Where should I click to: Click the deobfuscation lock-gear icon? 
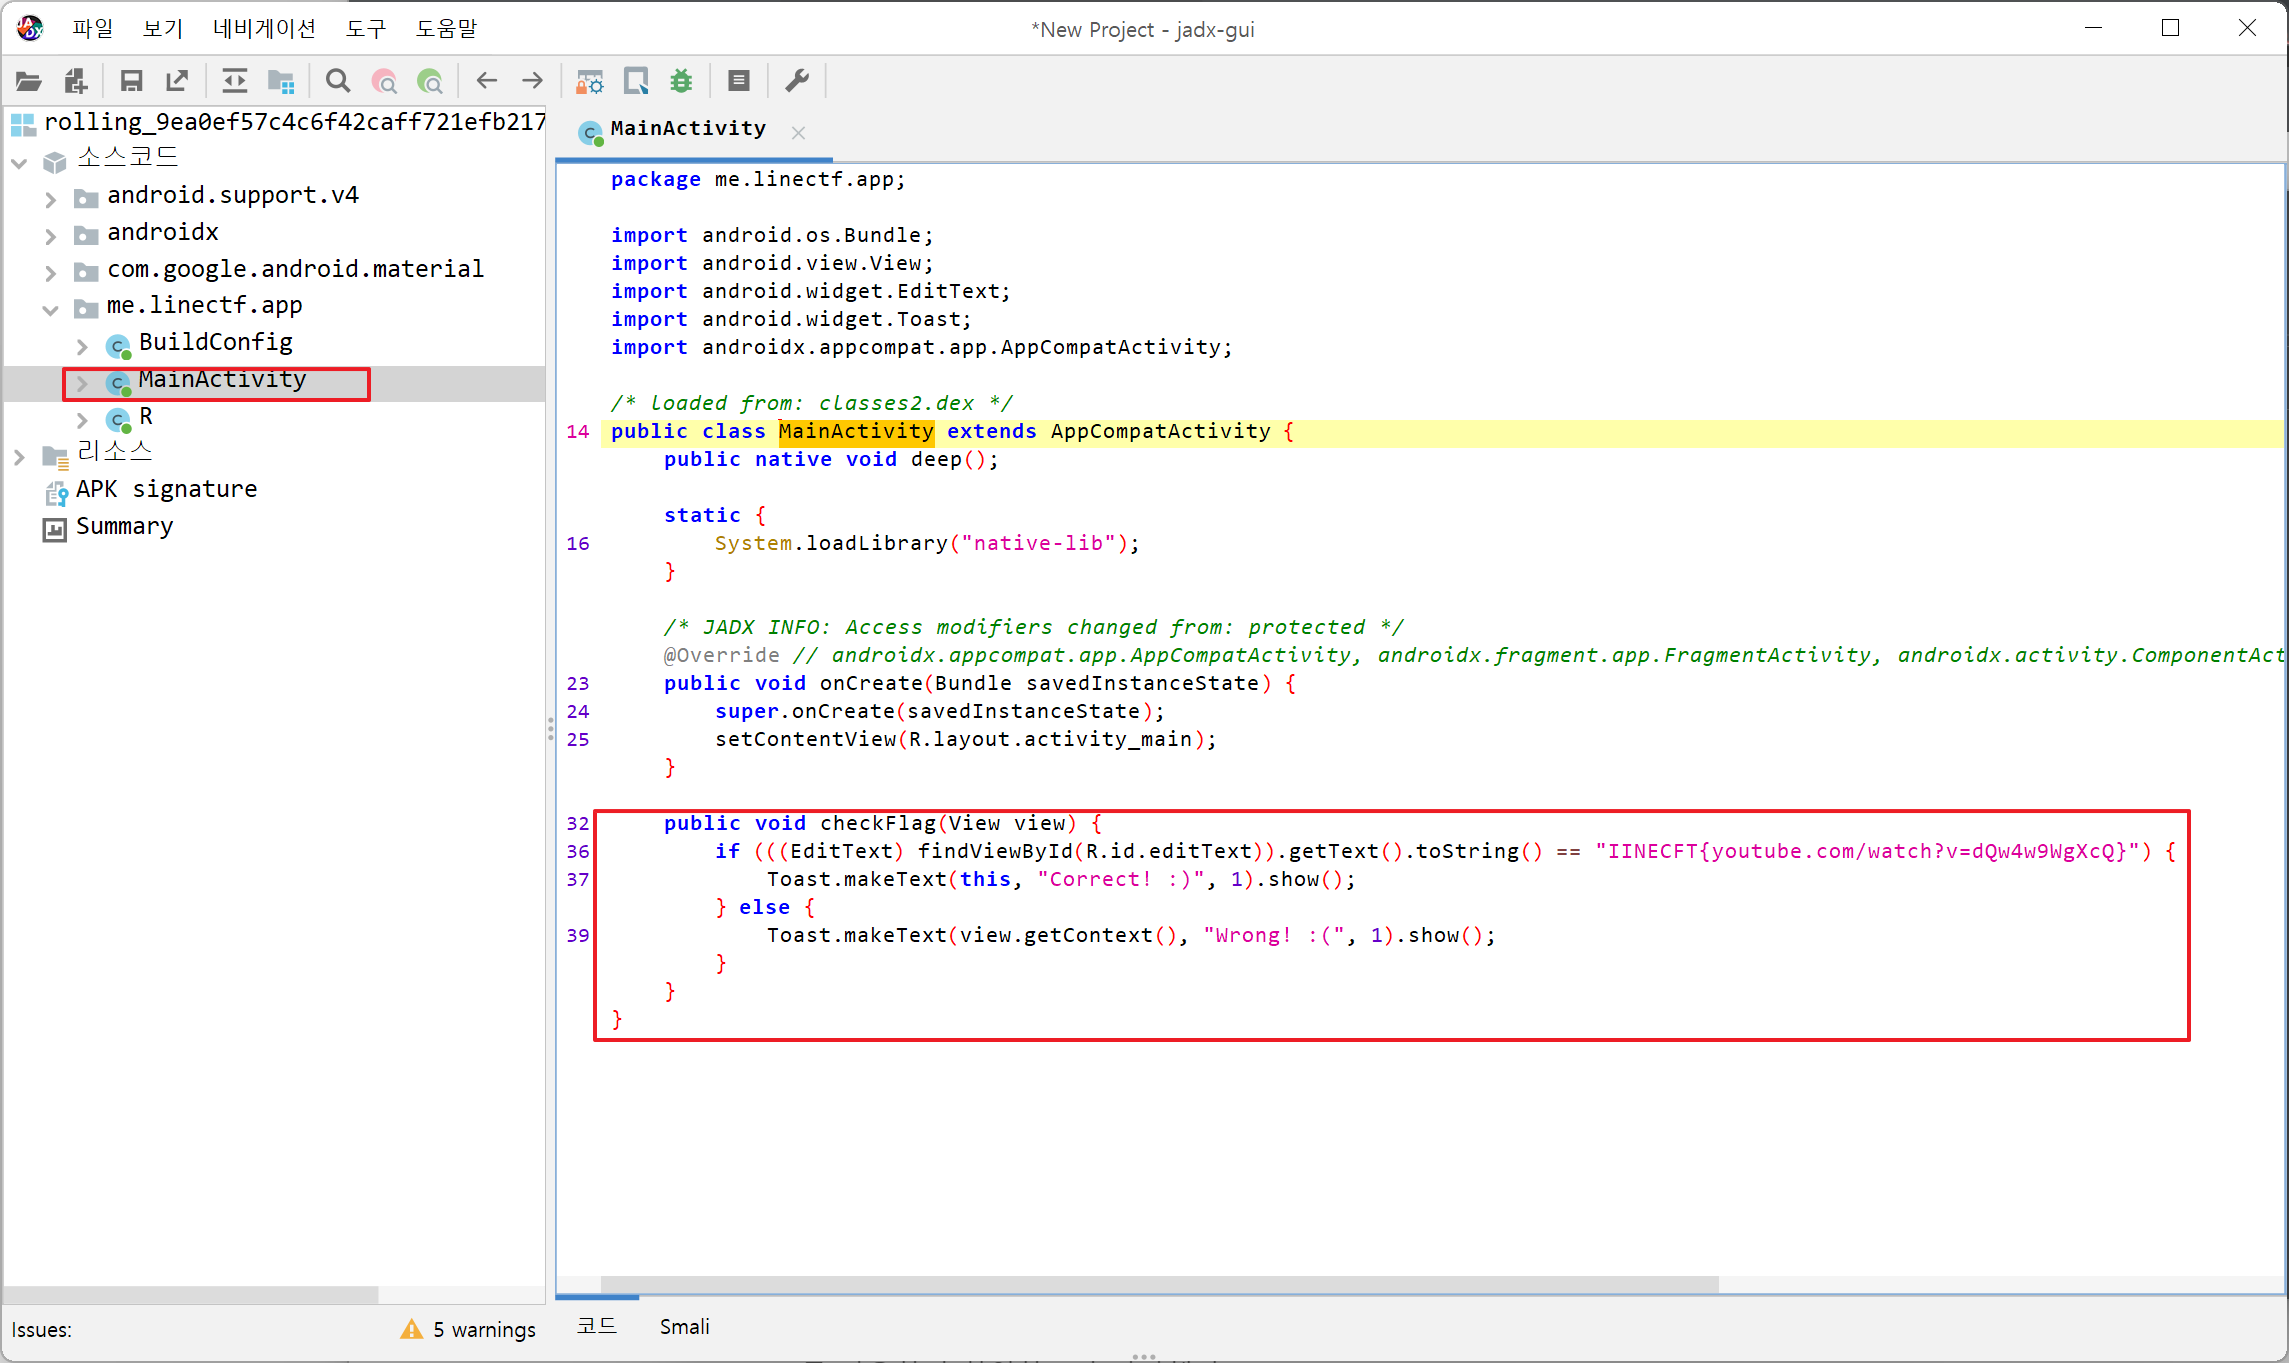590,81
